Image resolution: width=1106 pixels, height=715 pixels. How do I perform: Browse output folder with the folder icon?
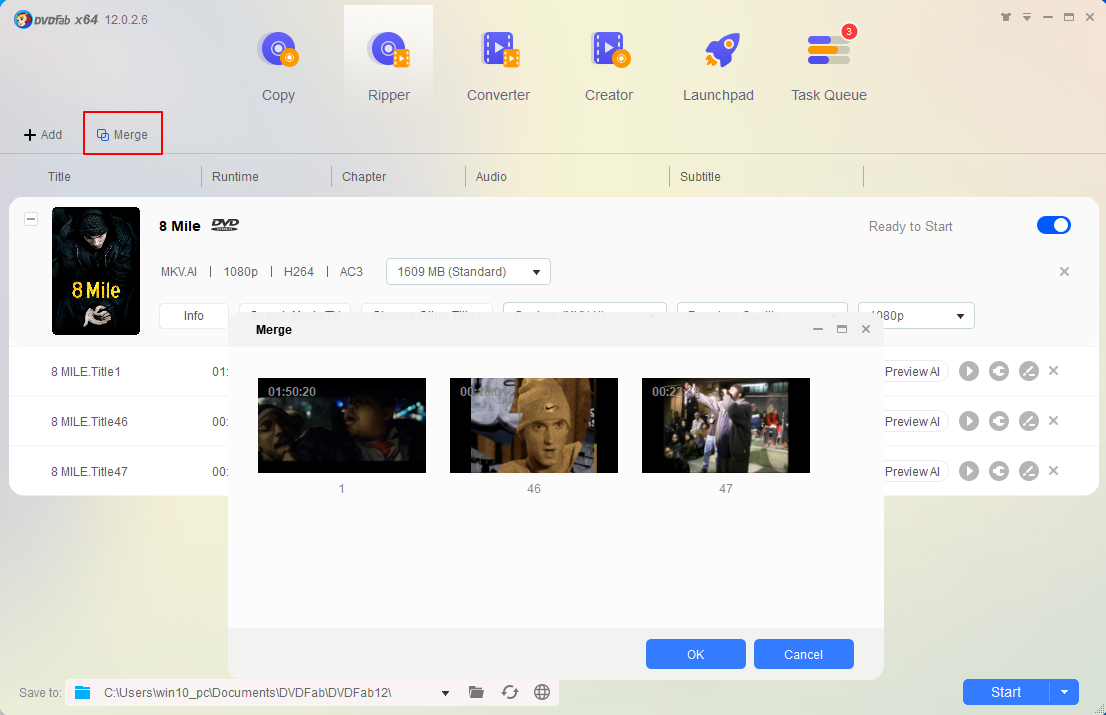tap(476, 692)
